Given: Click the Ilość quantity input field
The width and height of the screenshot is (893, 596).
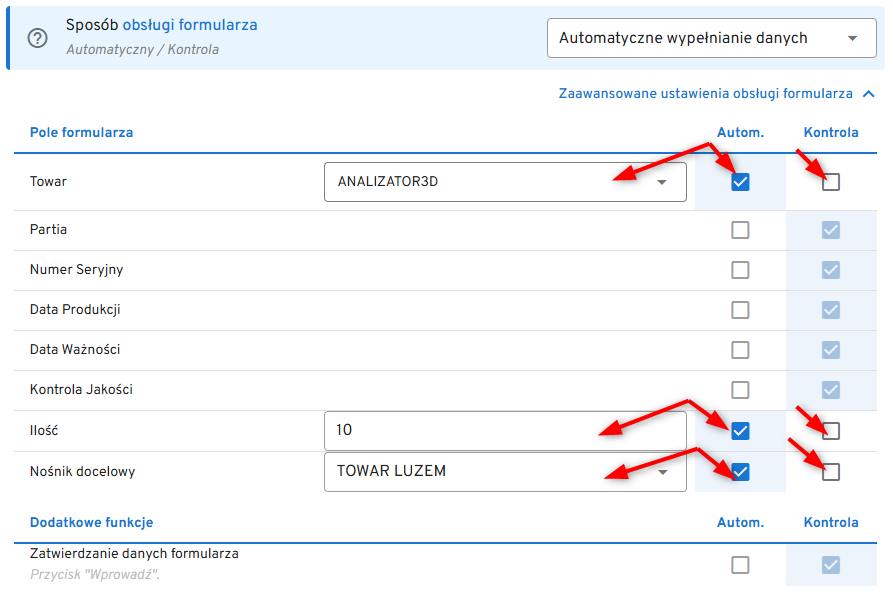Looking at the screenshot, I should 505,431.
